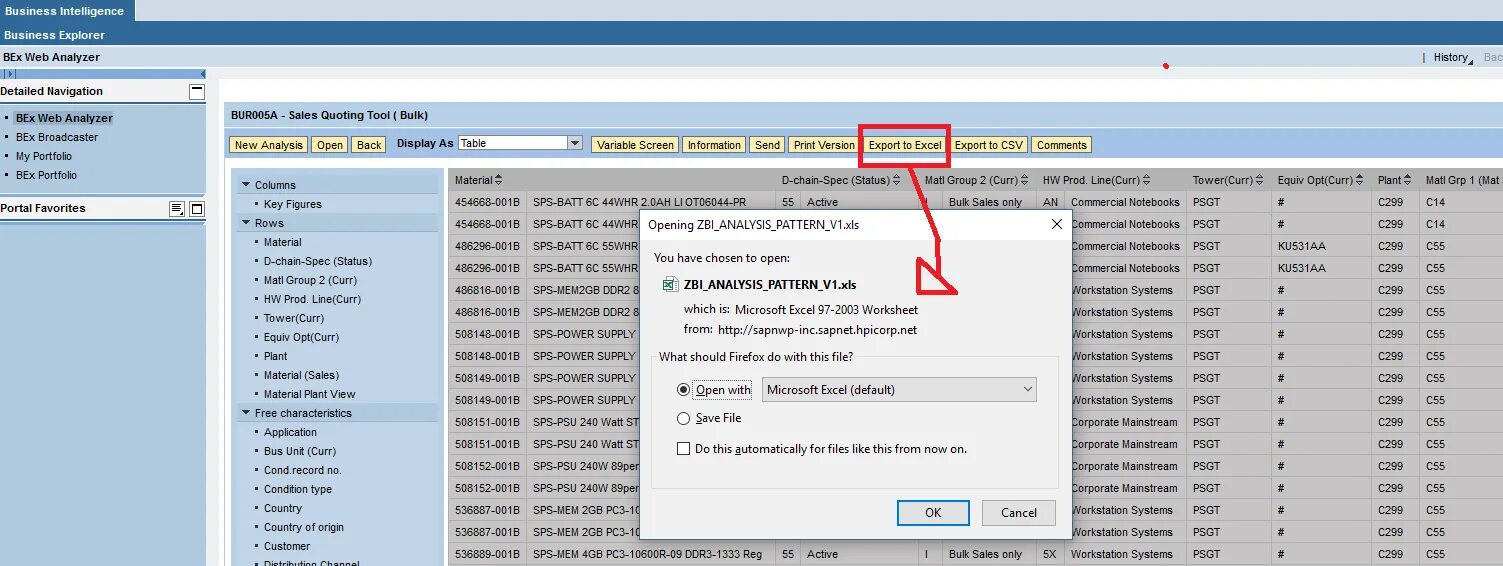
Task: Open My Portfolio in navigation
Action: click(44, 156)
